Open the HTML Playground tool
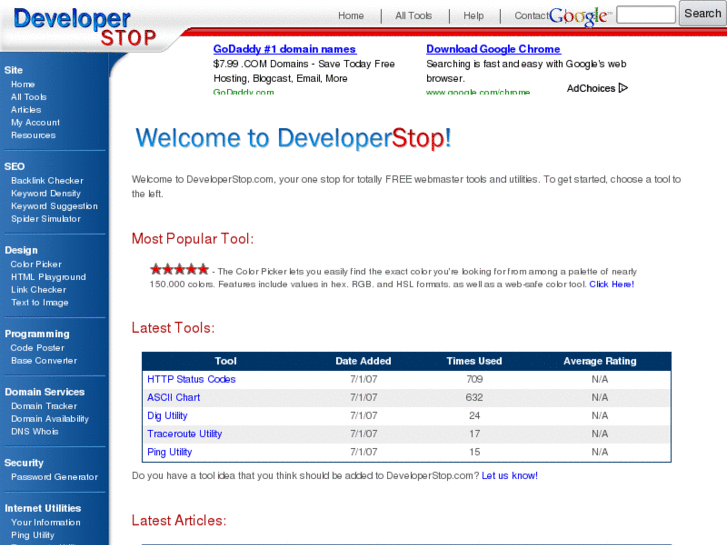This screenshot has width=727, height=545. (49, 277)
